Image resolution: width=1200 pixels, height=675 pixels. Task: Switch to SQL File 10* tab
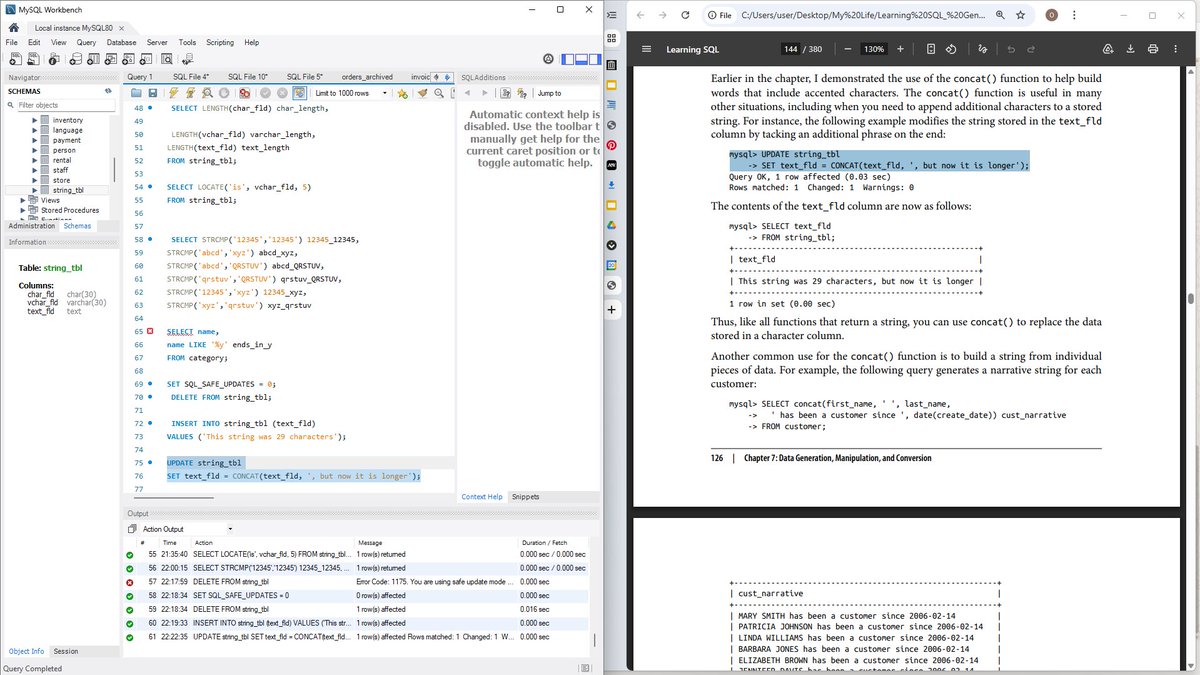coord(248,77)
